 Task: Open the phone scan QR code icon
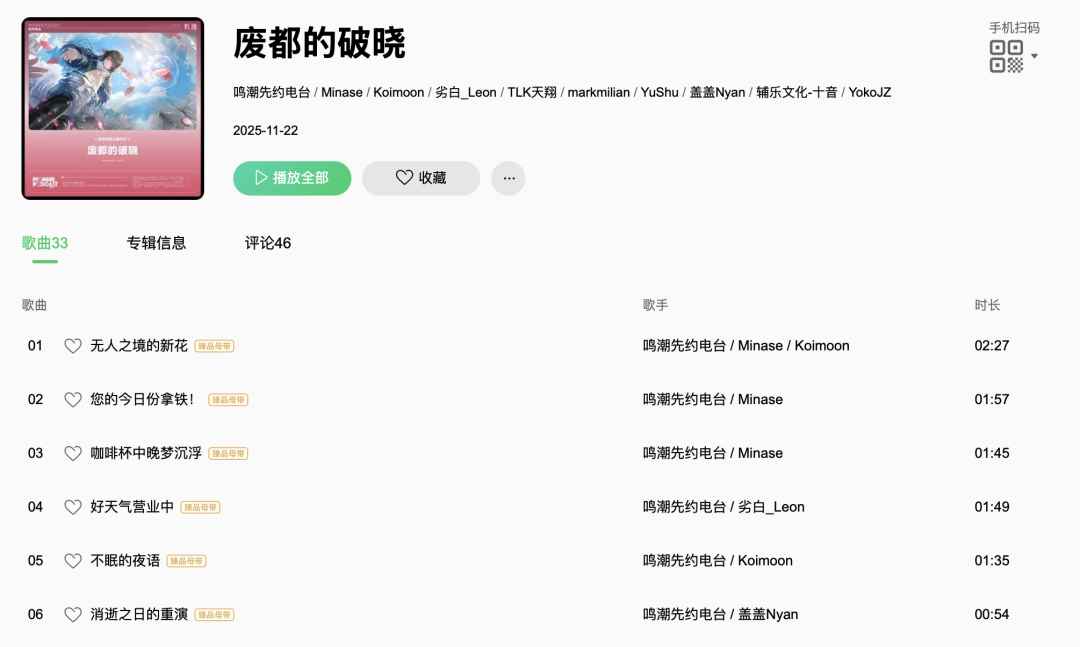pyautogui.click(x=1006, y=57)
